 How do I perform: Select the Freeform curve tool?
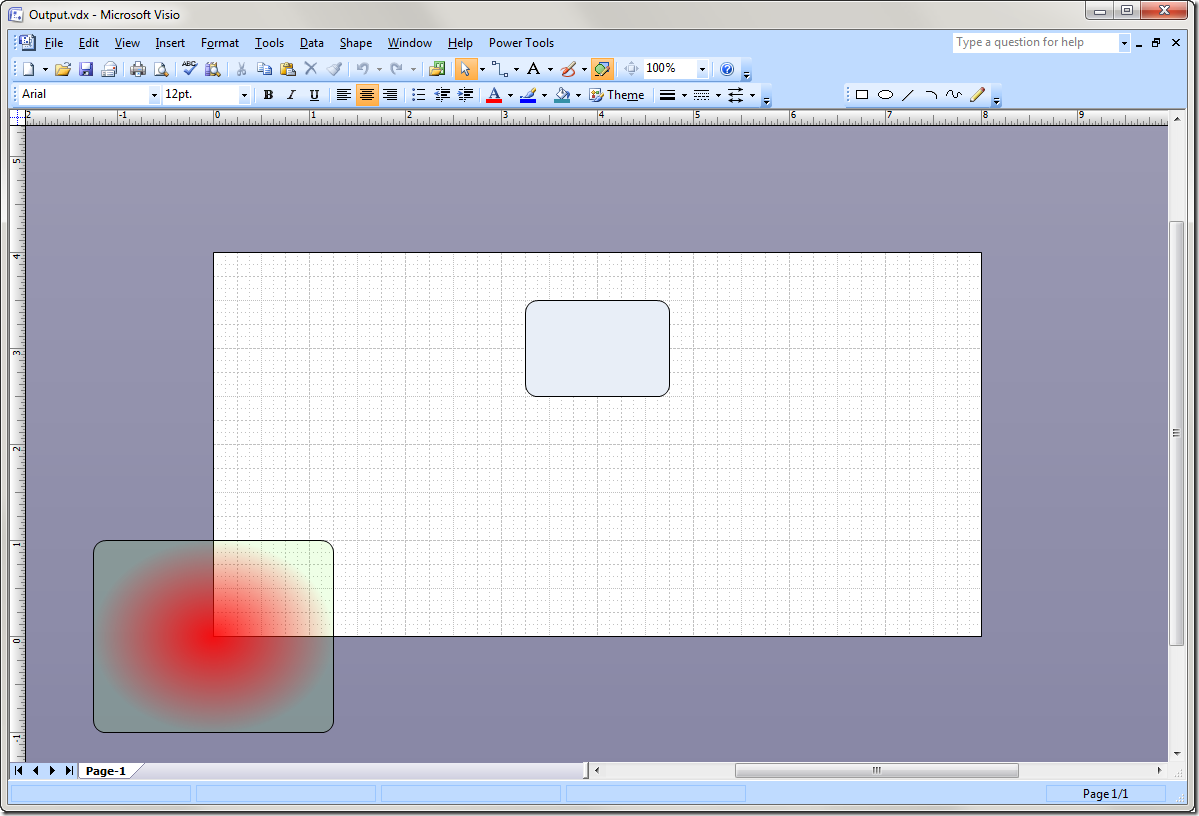coord(953,95)
